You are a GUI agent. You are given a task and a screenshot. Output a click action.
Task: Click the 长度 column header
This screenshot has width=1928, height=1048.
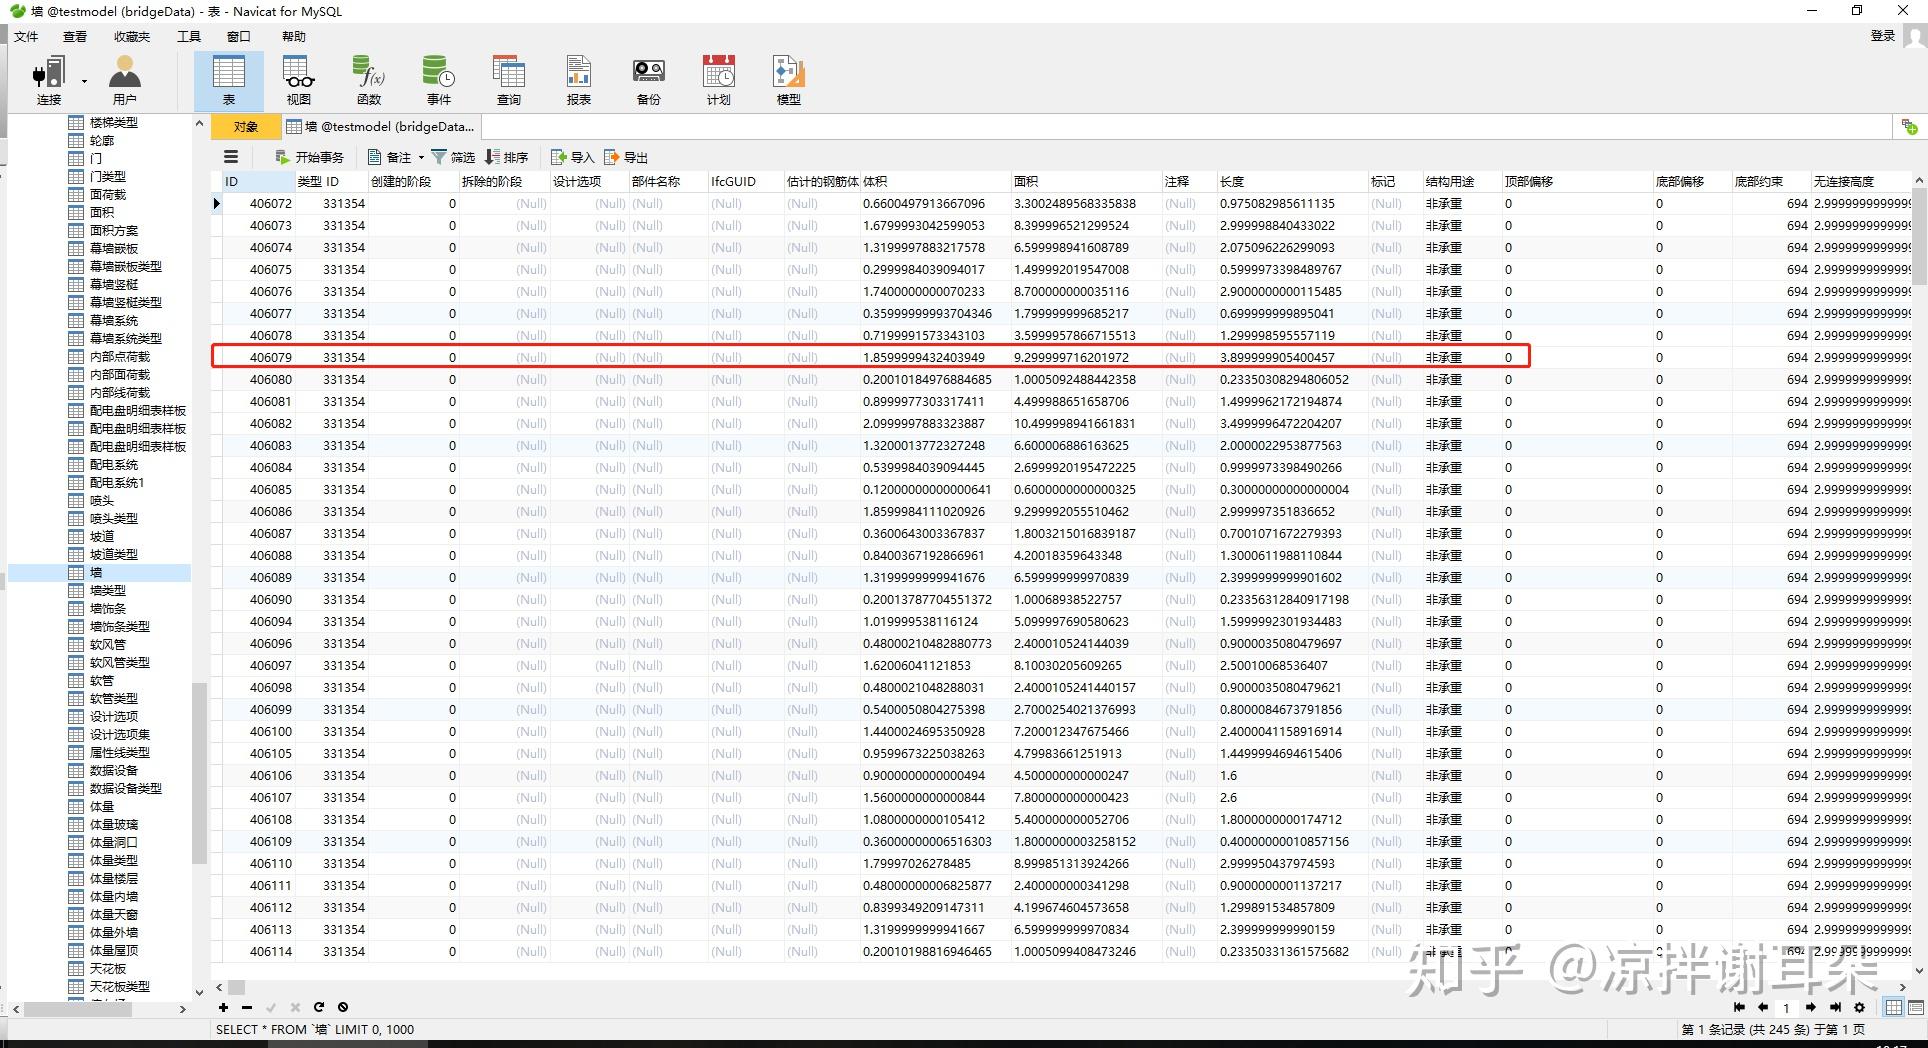pyautogui.click(x=1292, y=182)
